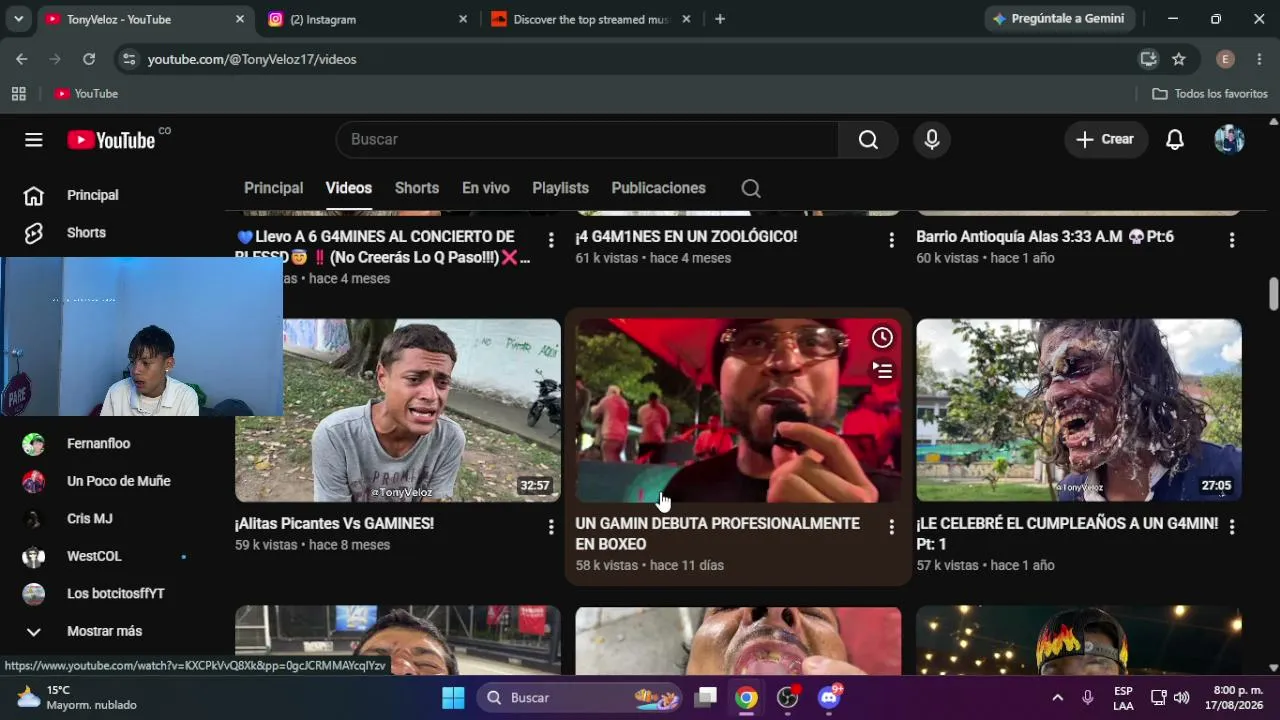Open a new browser tab
Screen dimensions: 1280x720
pyautogui.click(x=720, y=19)
